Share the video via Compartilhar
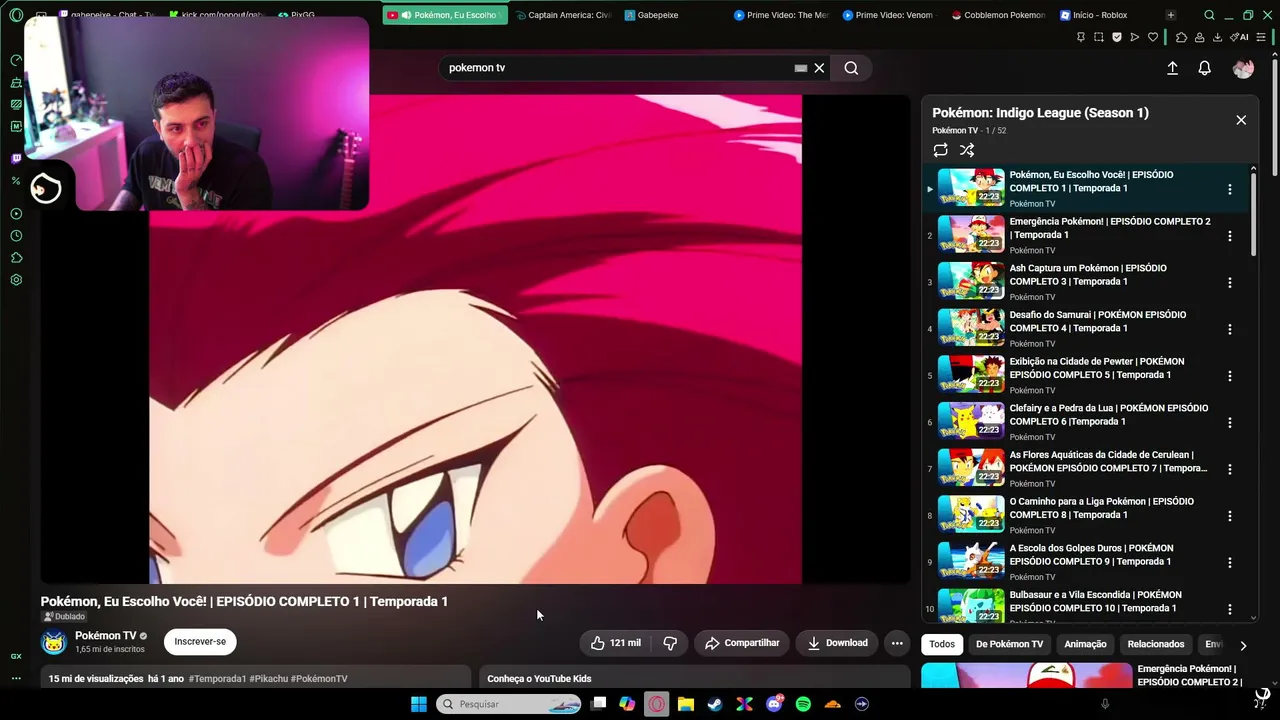 (x=742, y=643)
